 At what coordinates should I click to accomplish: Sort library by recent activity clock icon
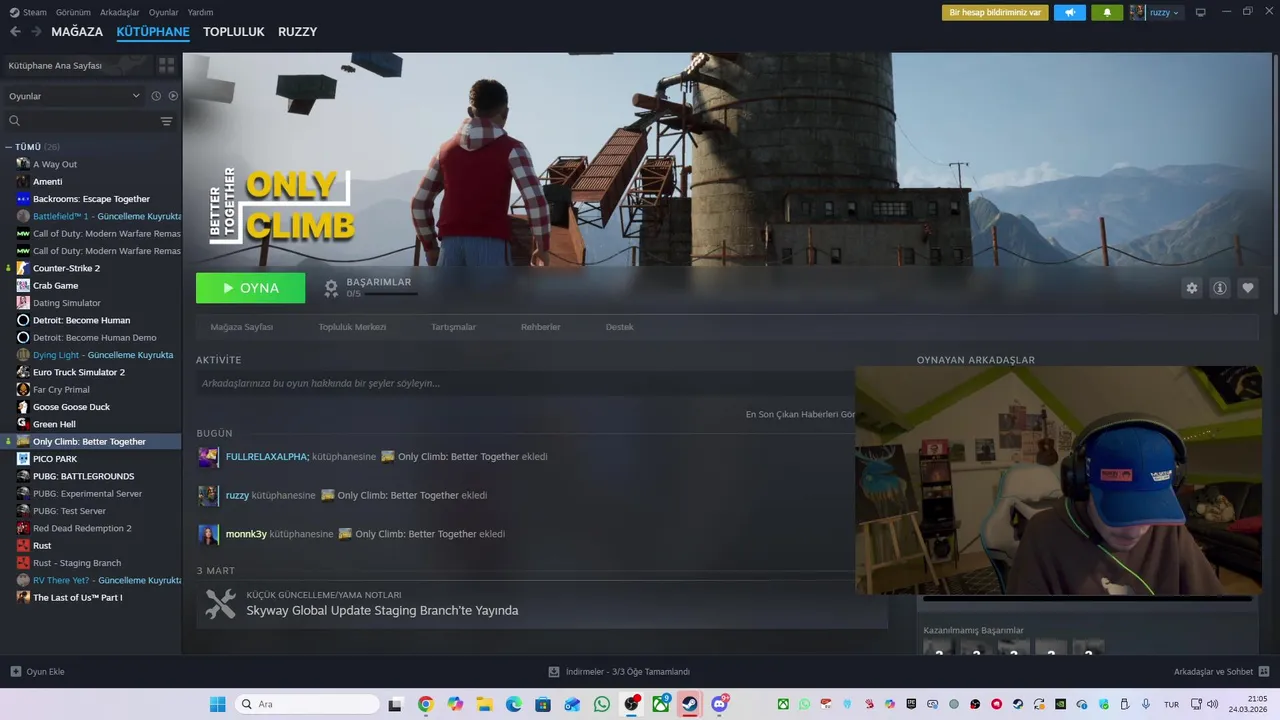point(156,96)
